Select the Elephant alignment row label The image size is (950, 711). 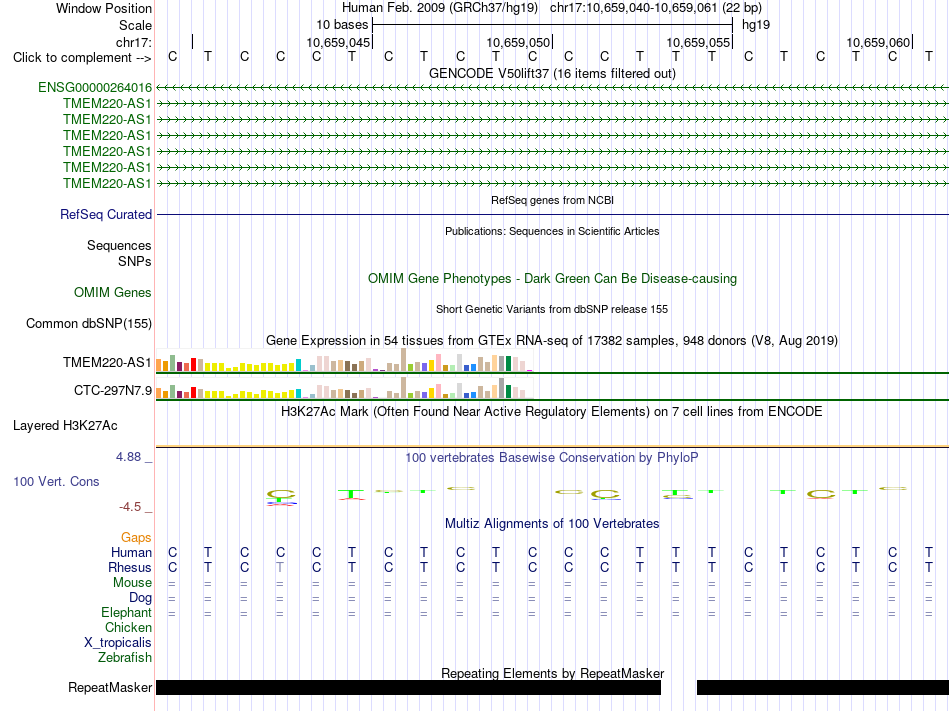point(127,612)
